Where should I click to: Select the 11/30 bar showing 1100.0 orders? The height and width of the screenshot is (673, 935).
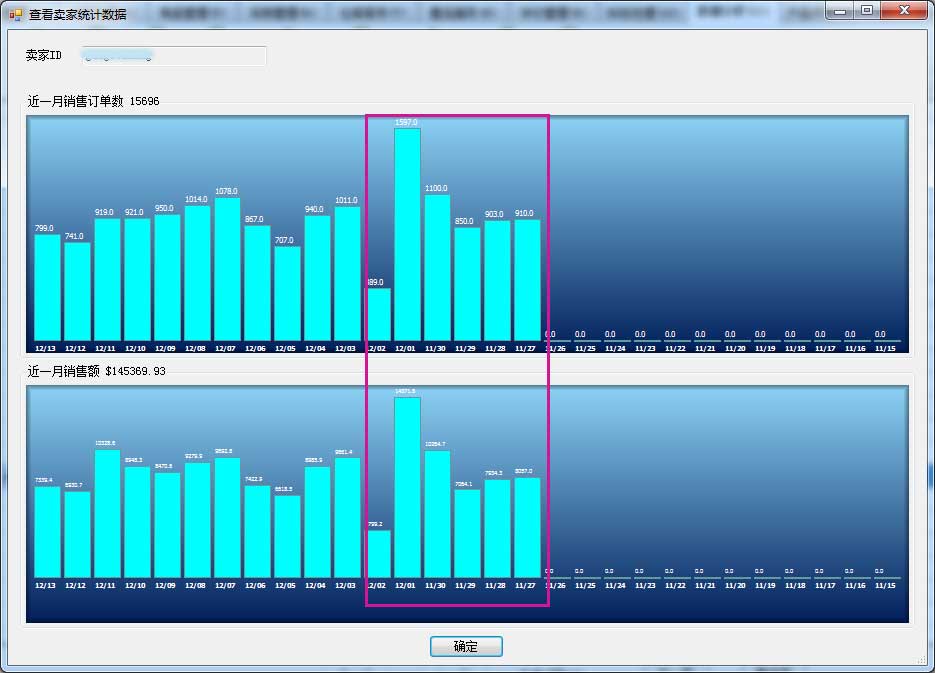tap(437, 267)
